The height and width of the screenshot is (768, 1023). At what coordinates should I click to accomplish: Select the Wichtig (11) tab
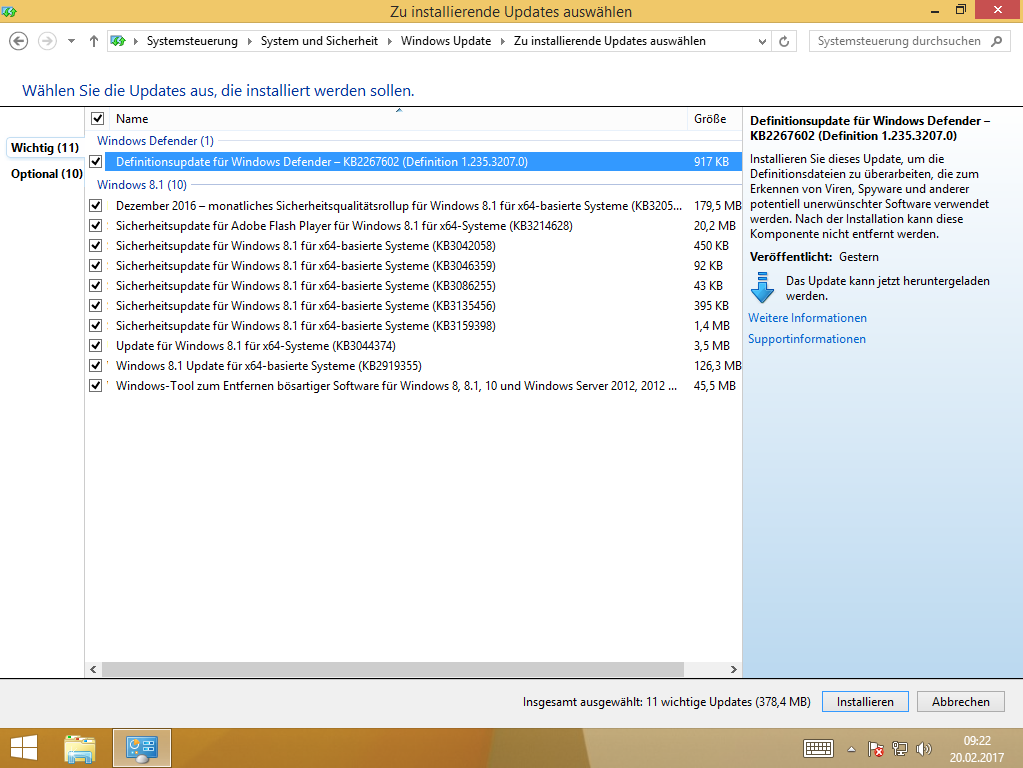point(44,147)
